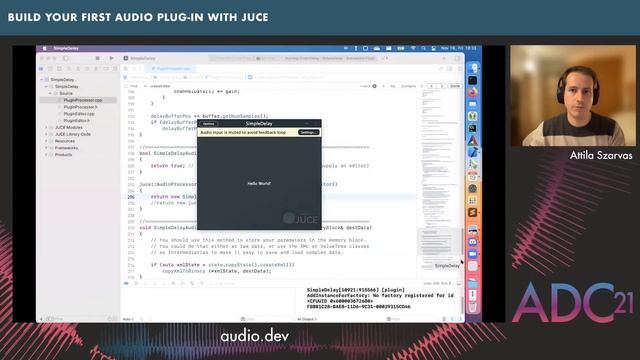Select the project navigator folder icon
Viewport: 640px width, 360px height.
[41, 69]
